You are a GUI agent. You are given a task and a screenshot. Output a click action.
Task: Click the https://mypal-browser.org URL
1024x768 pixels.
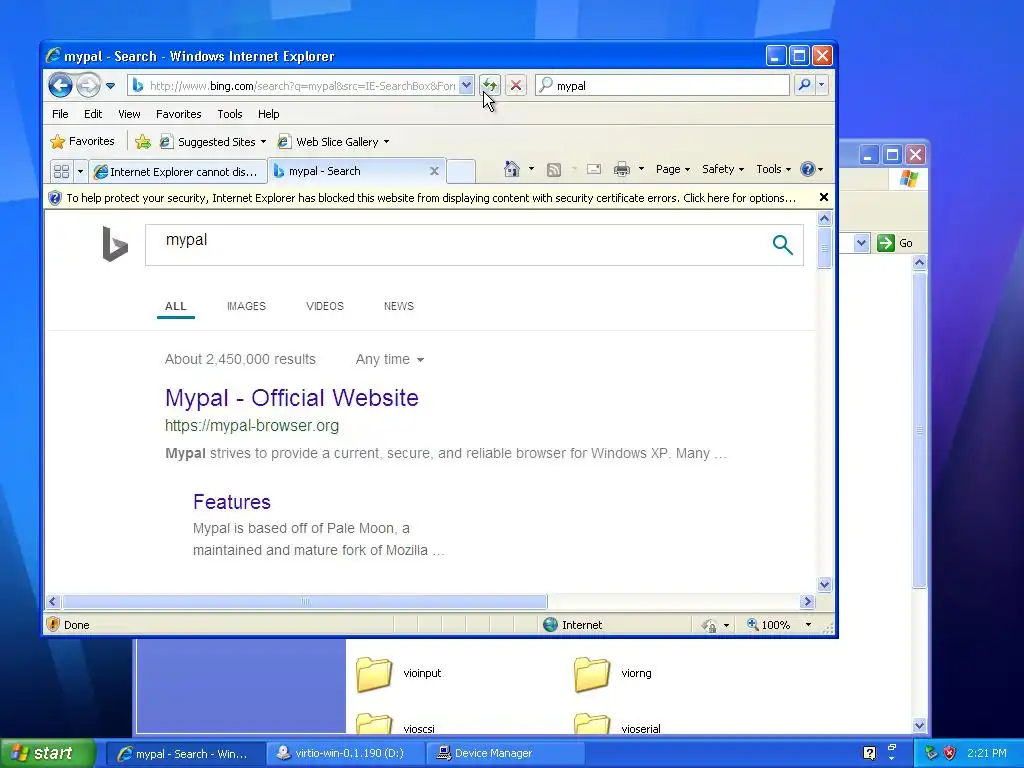coord(252,426)
